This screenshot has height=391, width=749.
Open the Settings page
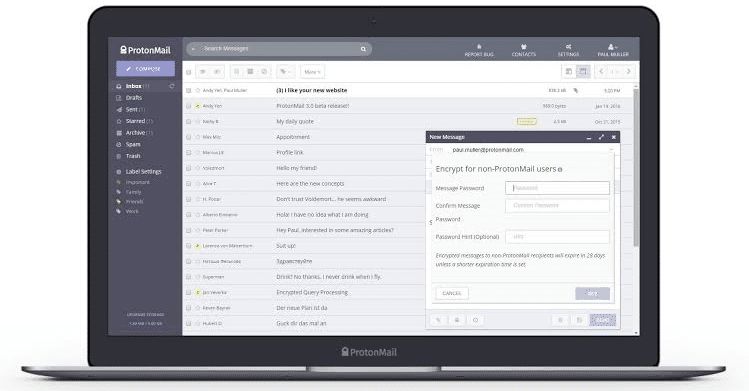tap(568, 50)
